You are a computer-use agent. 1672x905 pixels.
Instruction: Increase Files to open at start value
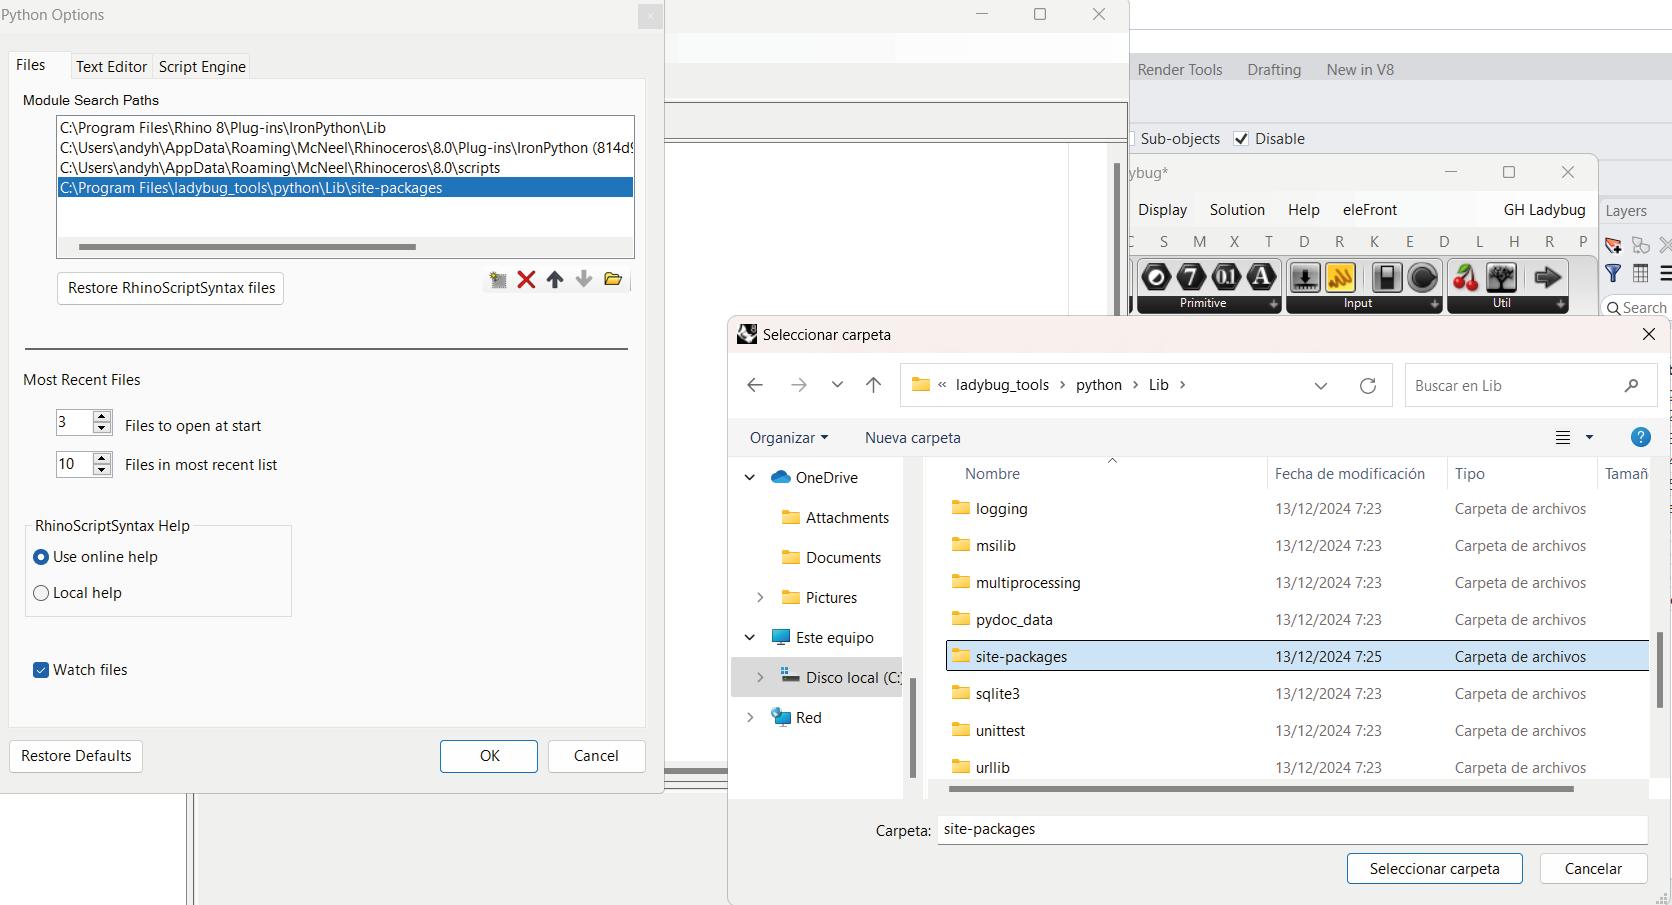102,417
